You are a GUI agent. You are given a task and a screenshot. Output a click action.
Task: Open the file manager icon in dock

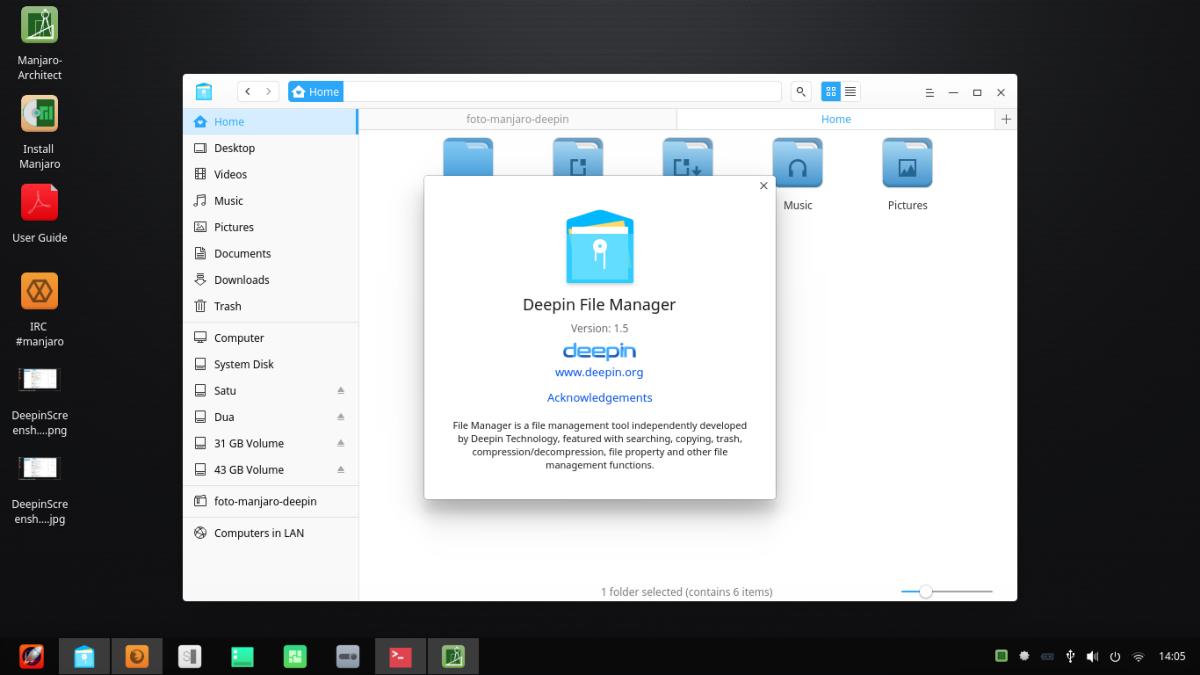[x=85, y=656]
